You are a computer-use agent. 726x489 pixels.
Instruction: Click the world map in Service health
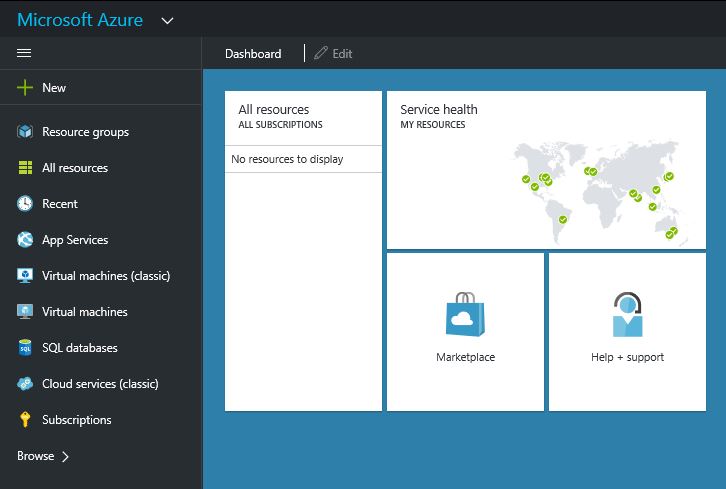(x=601, y=192)
